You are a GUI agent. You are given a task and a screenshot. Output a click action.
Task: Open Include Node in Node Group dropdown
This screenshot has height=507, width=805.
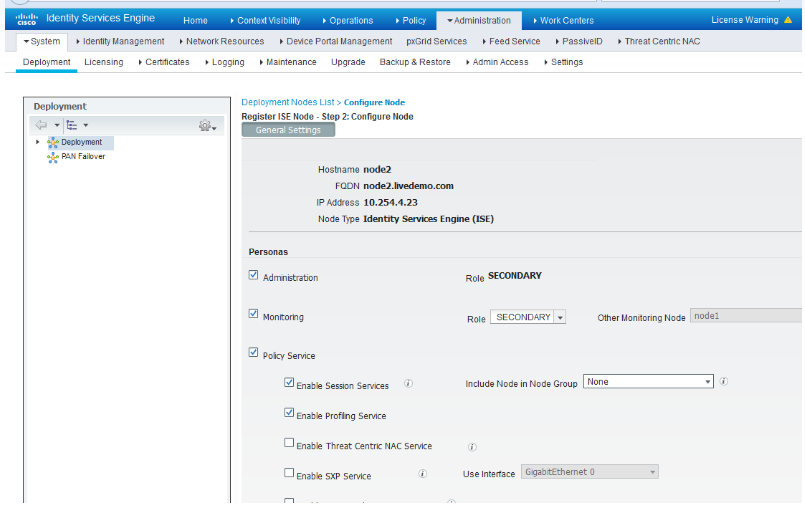tap(648, 381)
